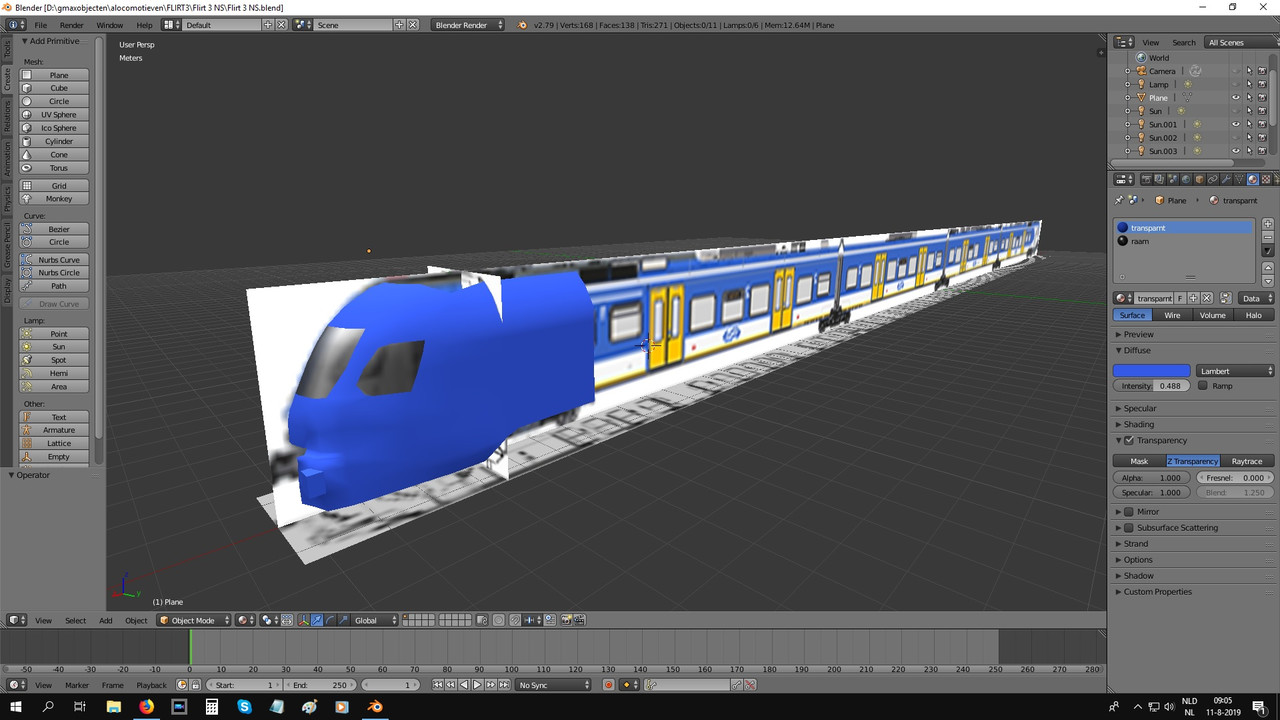1280x720 pixels.
Task: Collapse the Diffuse panel
Action: pos(1137,350)
